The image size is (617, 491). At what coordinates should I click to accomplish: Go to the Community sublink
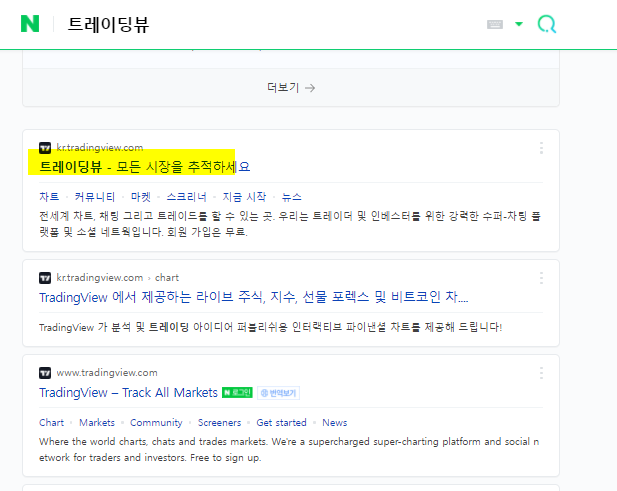[x=156, y=423]
